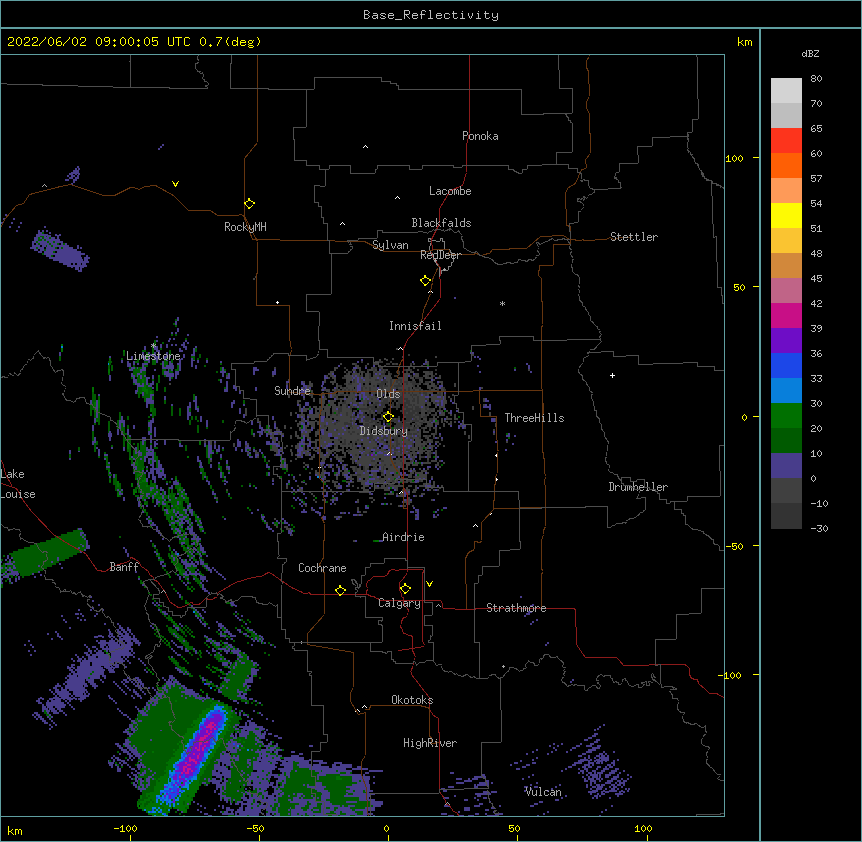Viewport: 862px width, 842px height.
Task: Click the Lake Louise label
Action: tap(18, 484)
